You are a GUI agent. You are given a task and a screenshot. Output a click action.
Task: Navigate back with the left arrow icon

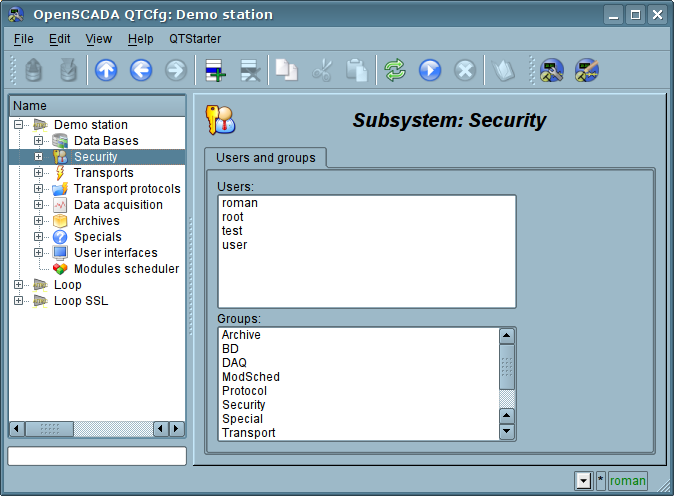coord(141,70)
